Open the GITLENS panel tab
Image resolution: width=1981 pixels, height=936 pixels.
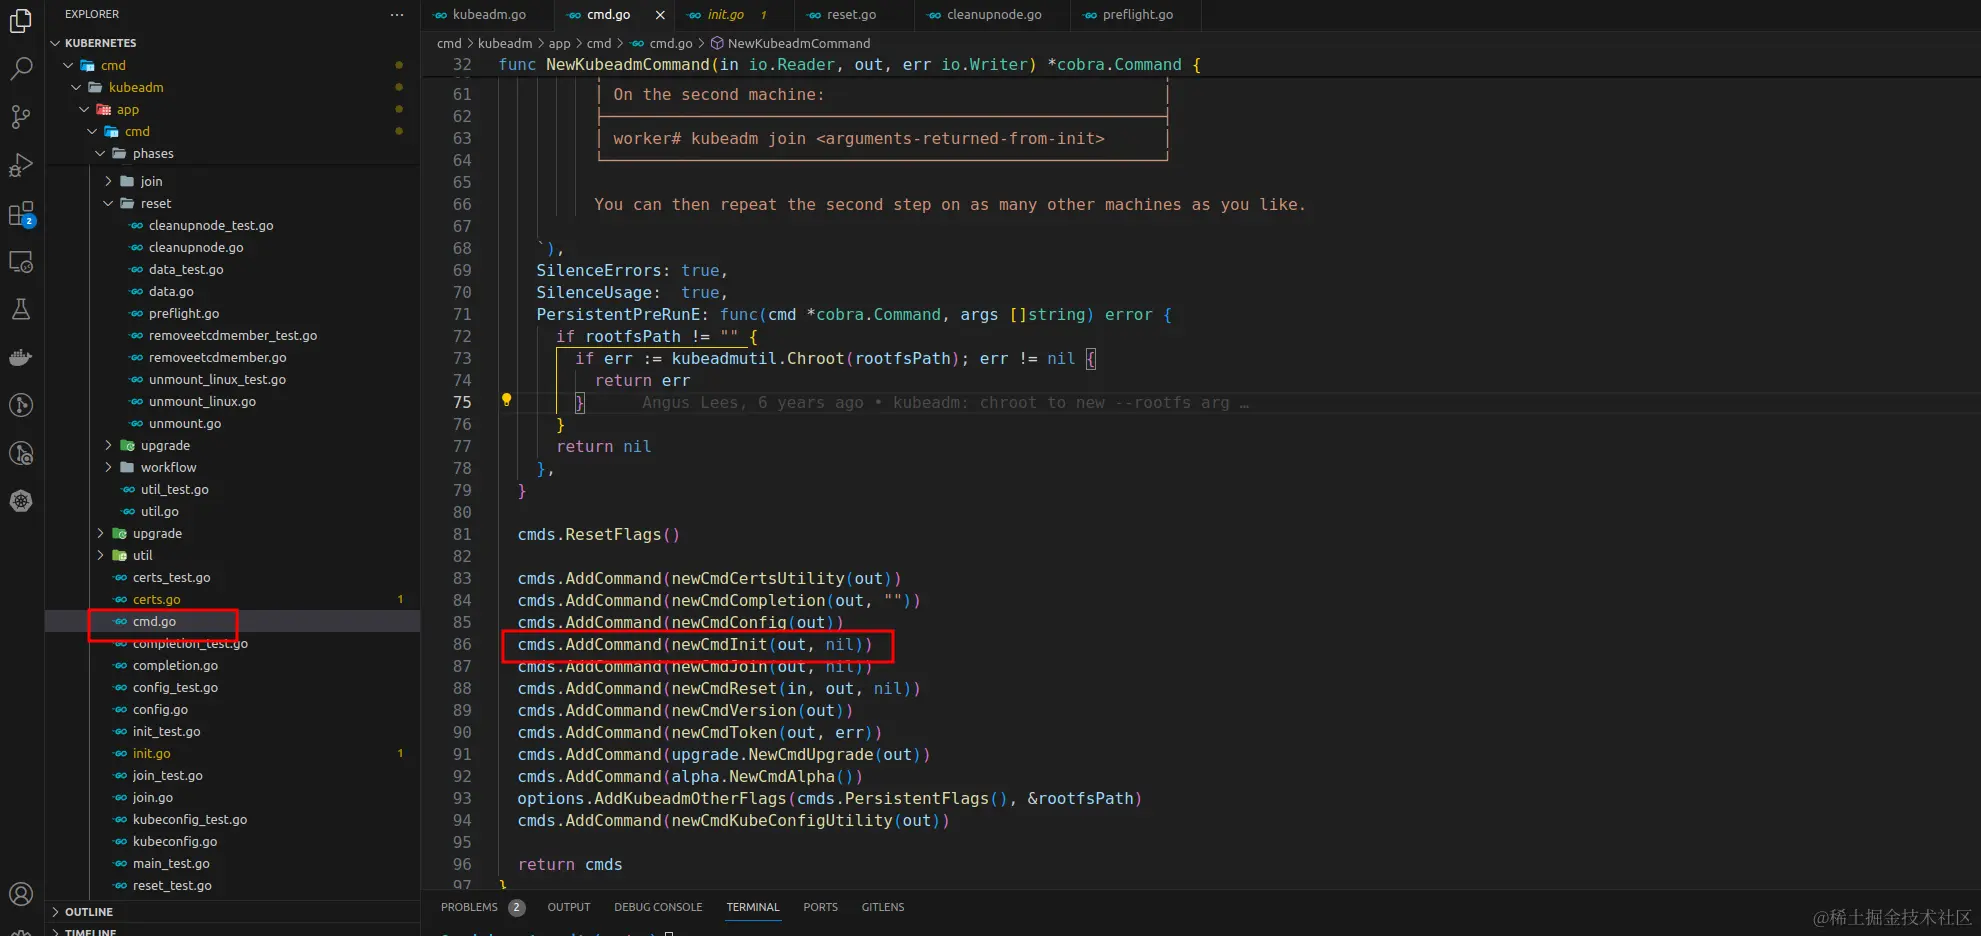pyautogui.click(x=883, y=907)
